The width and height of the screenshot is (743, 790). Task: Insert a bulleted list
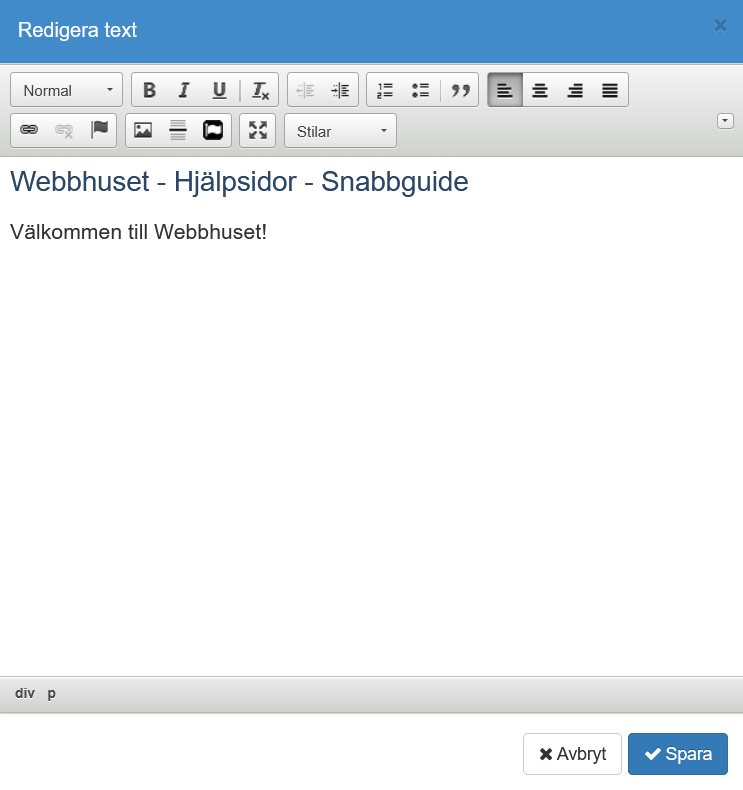420,90
